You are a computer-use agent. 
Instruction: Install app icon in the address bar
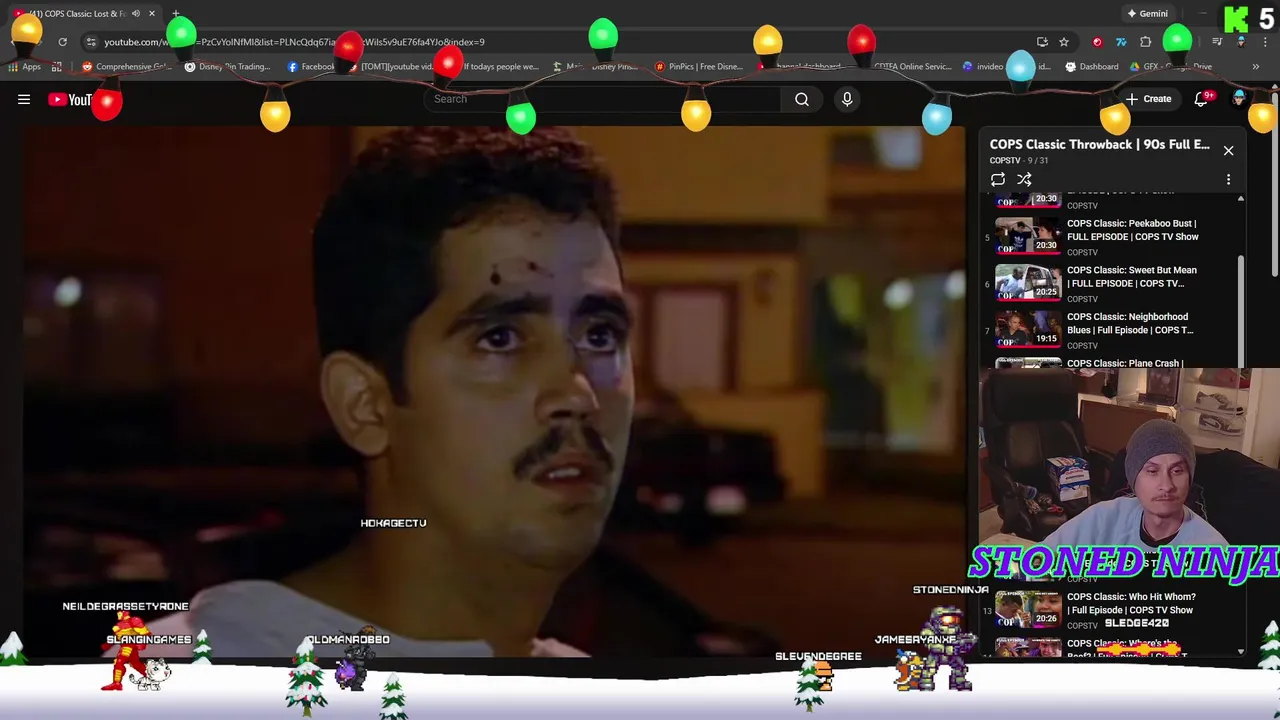[1042, 42]
